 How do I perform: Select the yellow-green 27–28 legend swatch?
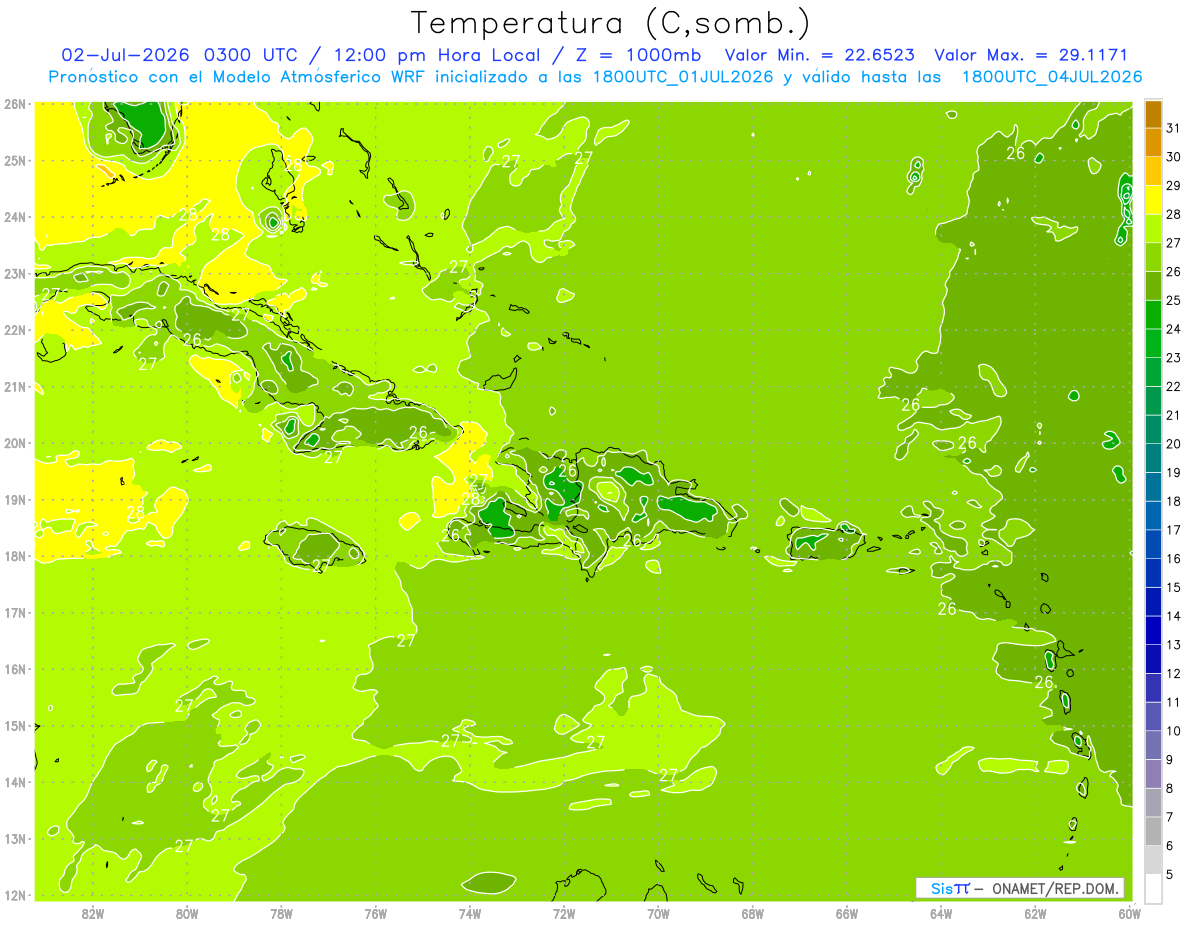[x=1153, y=229]
